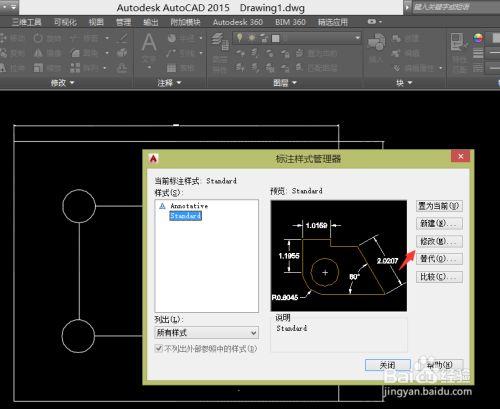Click the 关闭 button
The width and height of the screenshot is (500, 409).
pyautogui.click(x=388, y=365)
